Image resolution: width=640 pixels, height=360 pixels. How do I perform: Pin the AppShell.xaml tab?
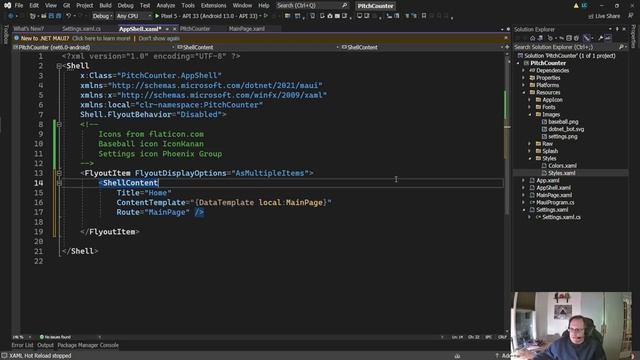click(x=167, y=29)
